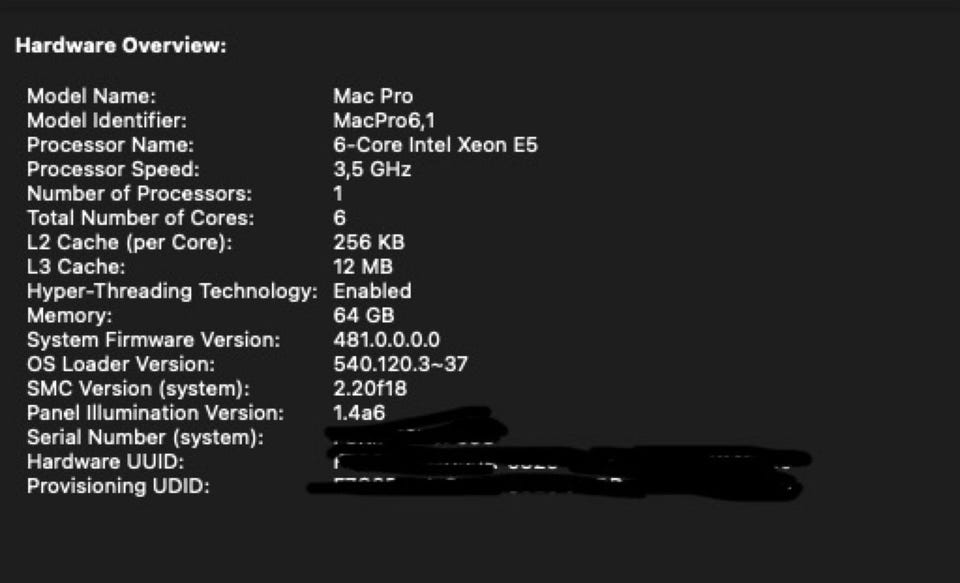
Task: Select the Model Name label
Action: tap(92, 97)
